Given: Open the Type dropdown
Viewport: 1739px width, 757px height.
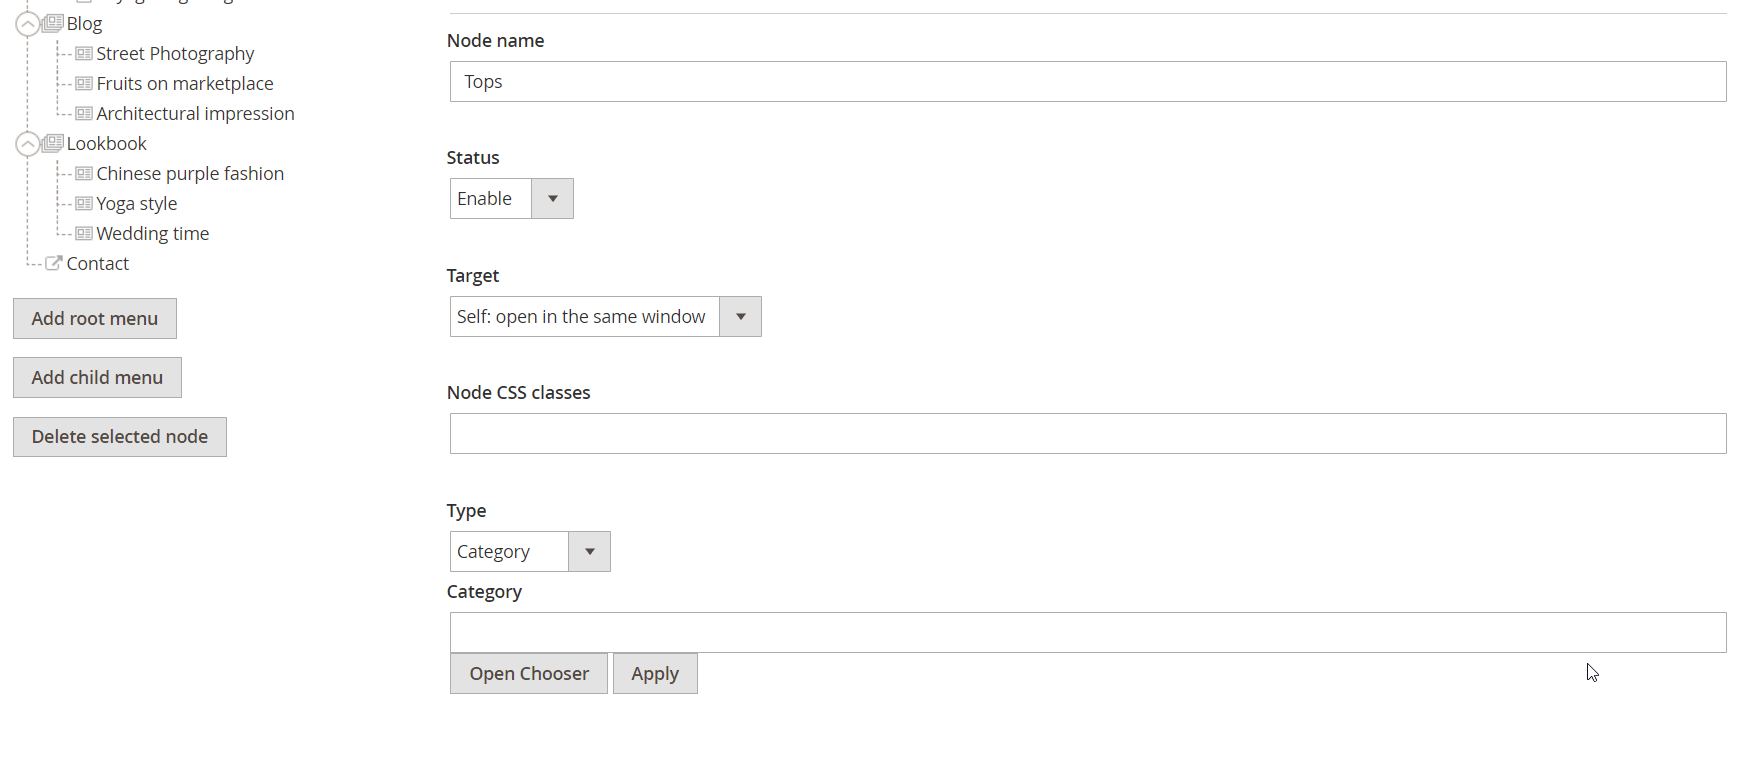Looking at the screenshot, I should [x=529, y=551].
